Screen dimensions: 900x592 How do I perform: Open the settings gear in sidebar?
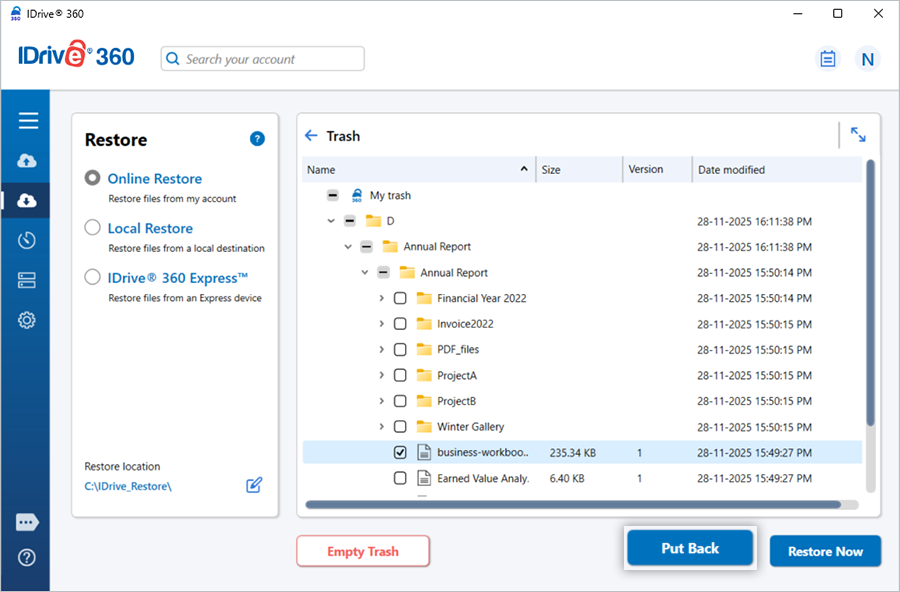(28, 320)
